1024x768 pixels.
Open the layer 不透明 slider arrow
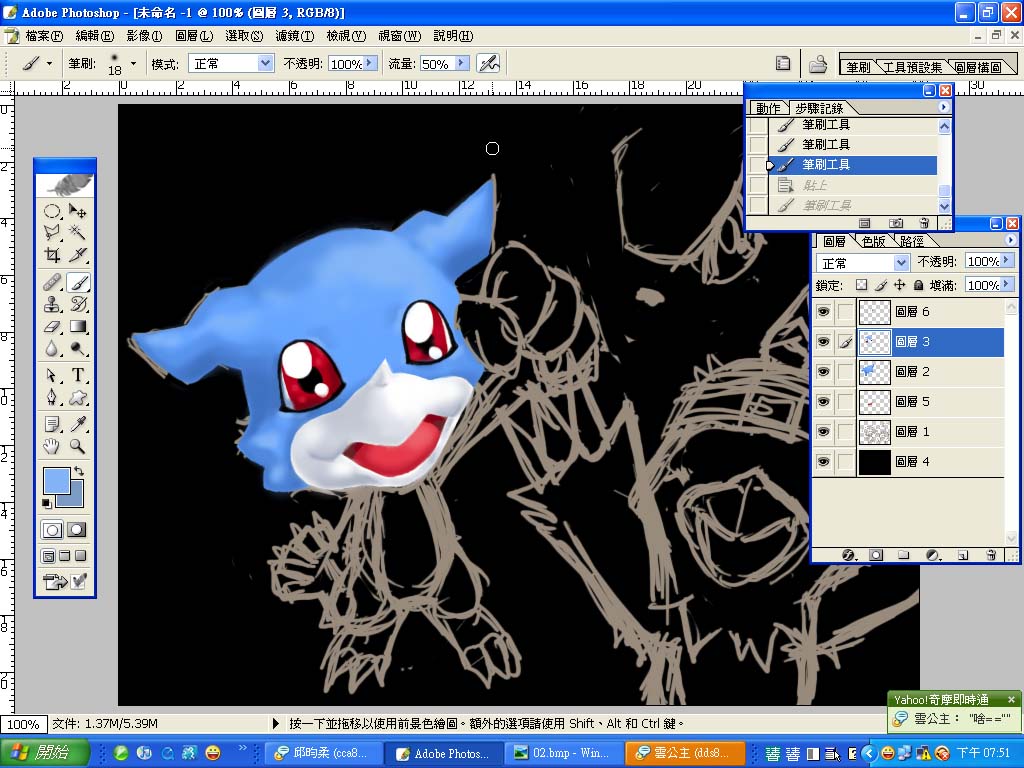coord(1006,261)
